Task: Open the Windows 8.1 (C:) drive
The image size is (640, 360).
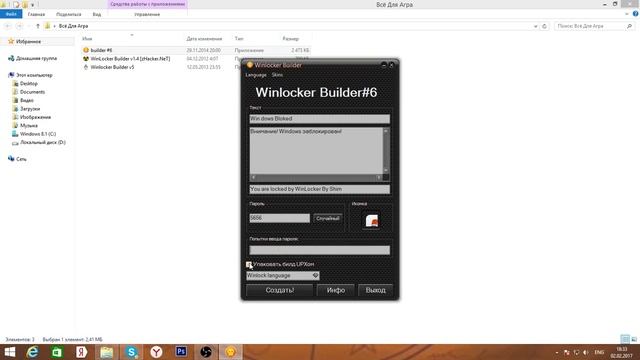Action: point(38,134)
